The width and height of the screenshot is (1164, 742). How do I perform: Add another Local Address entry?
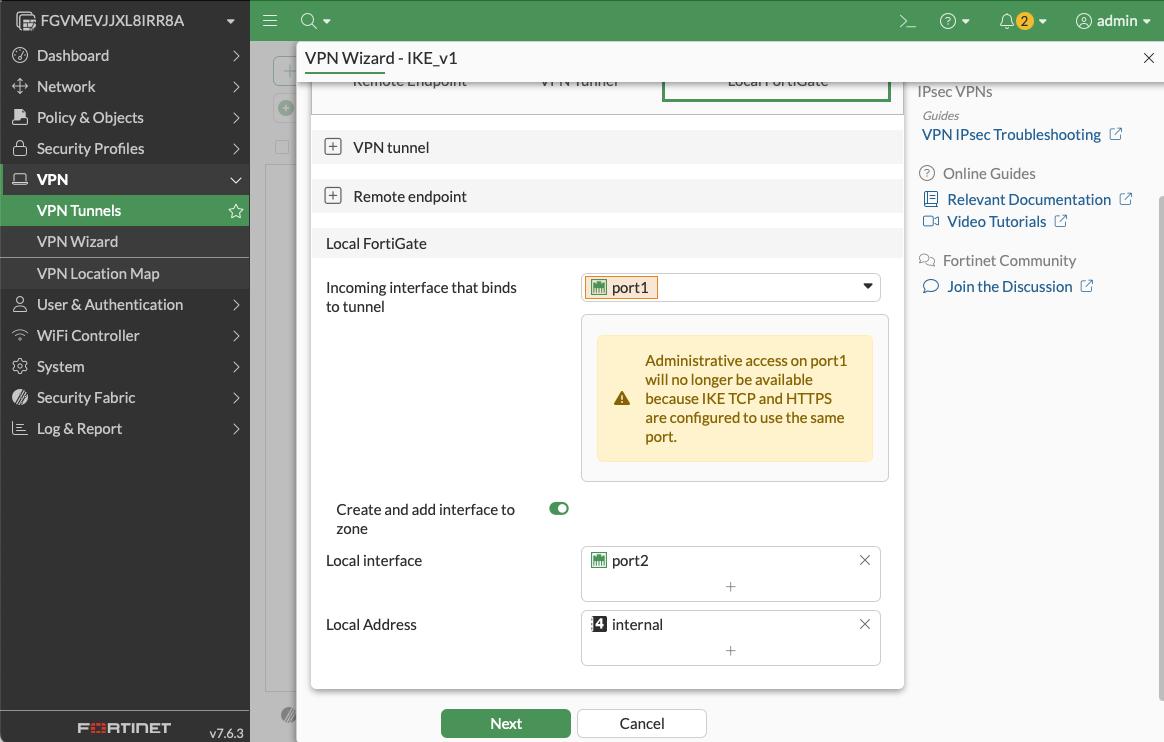(x=730, y=651)
